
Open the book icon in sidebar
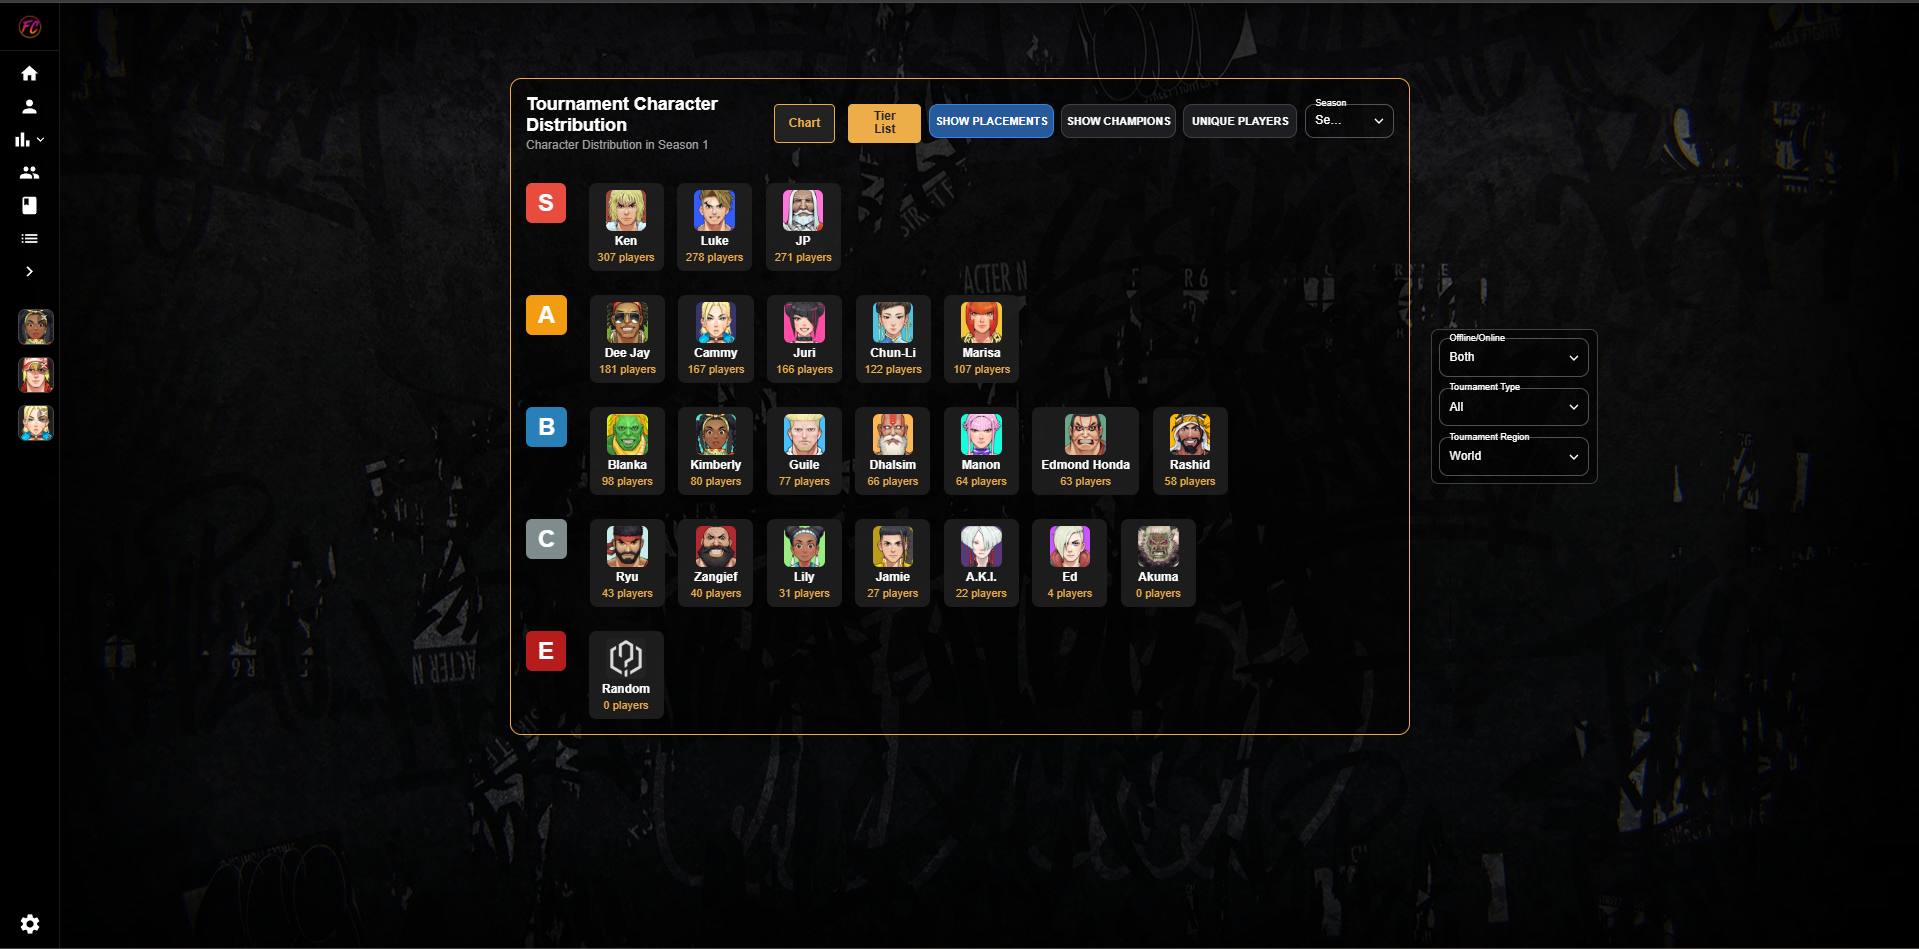coord(29,205)
